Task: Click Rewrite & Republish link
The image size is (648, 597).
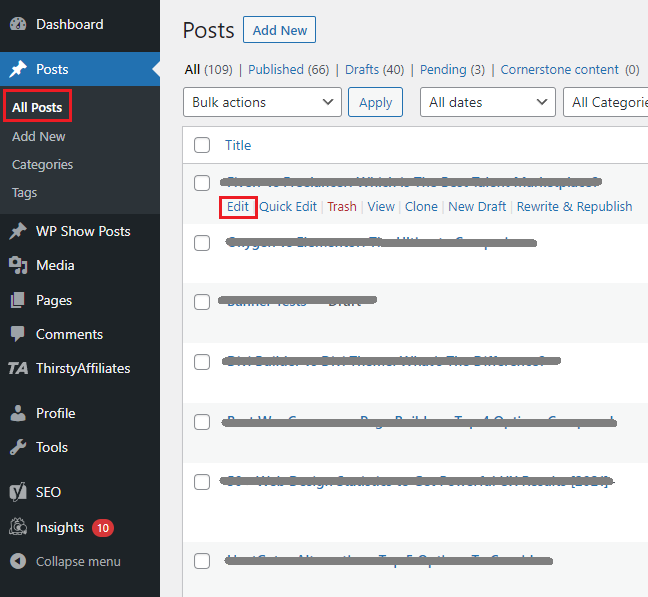Action: (574, 206)
